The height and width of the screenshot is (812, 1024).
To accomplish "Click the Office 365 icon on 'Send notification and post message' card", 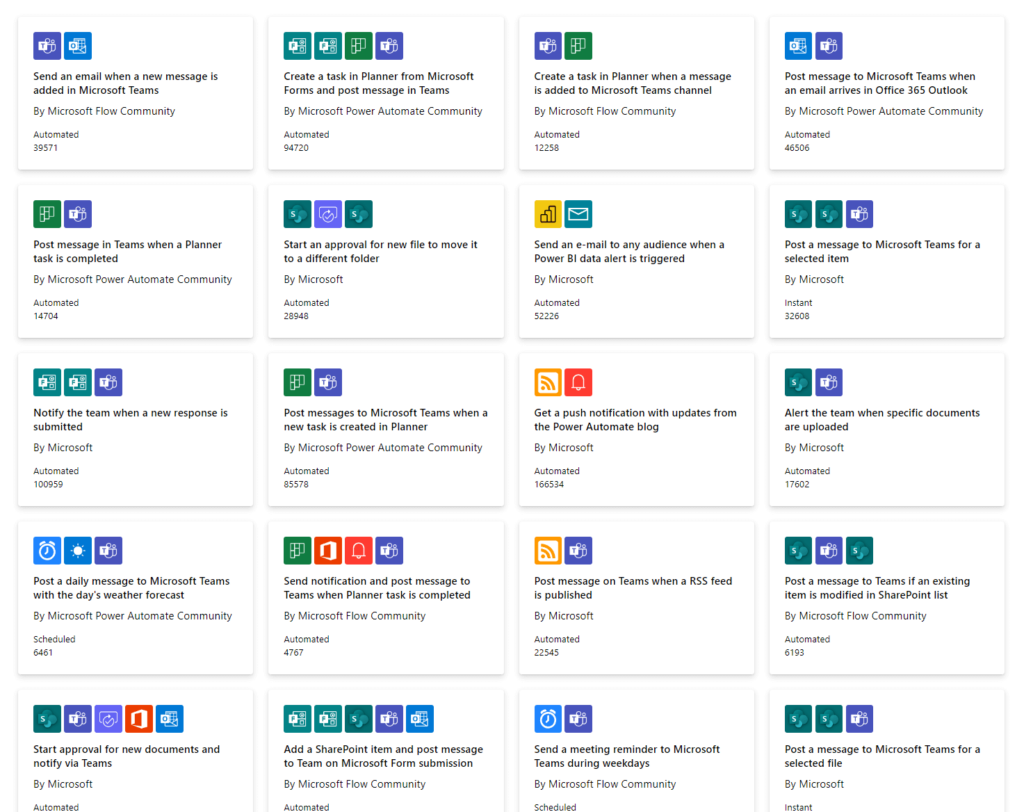I will [x=328, y=551].
